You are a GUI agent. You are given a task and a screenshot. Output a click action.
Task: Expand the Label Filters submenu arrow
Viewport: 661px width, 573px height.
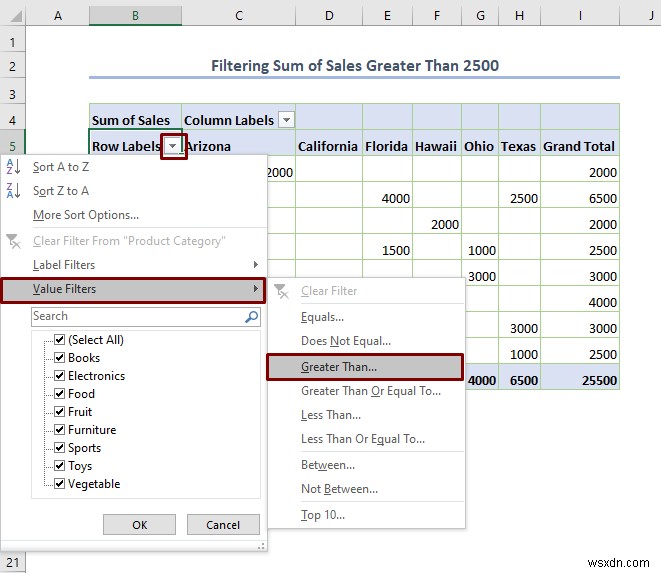(255, 265)
